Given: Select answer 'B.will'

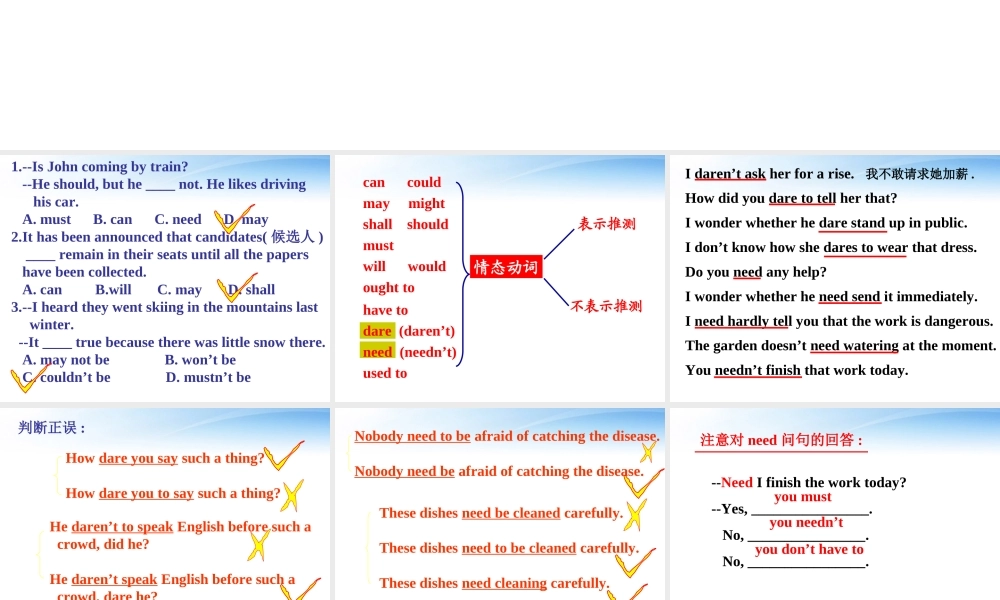Looking at the screenshot, I should 114,289.
